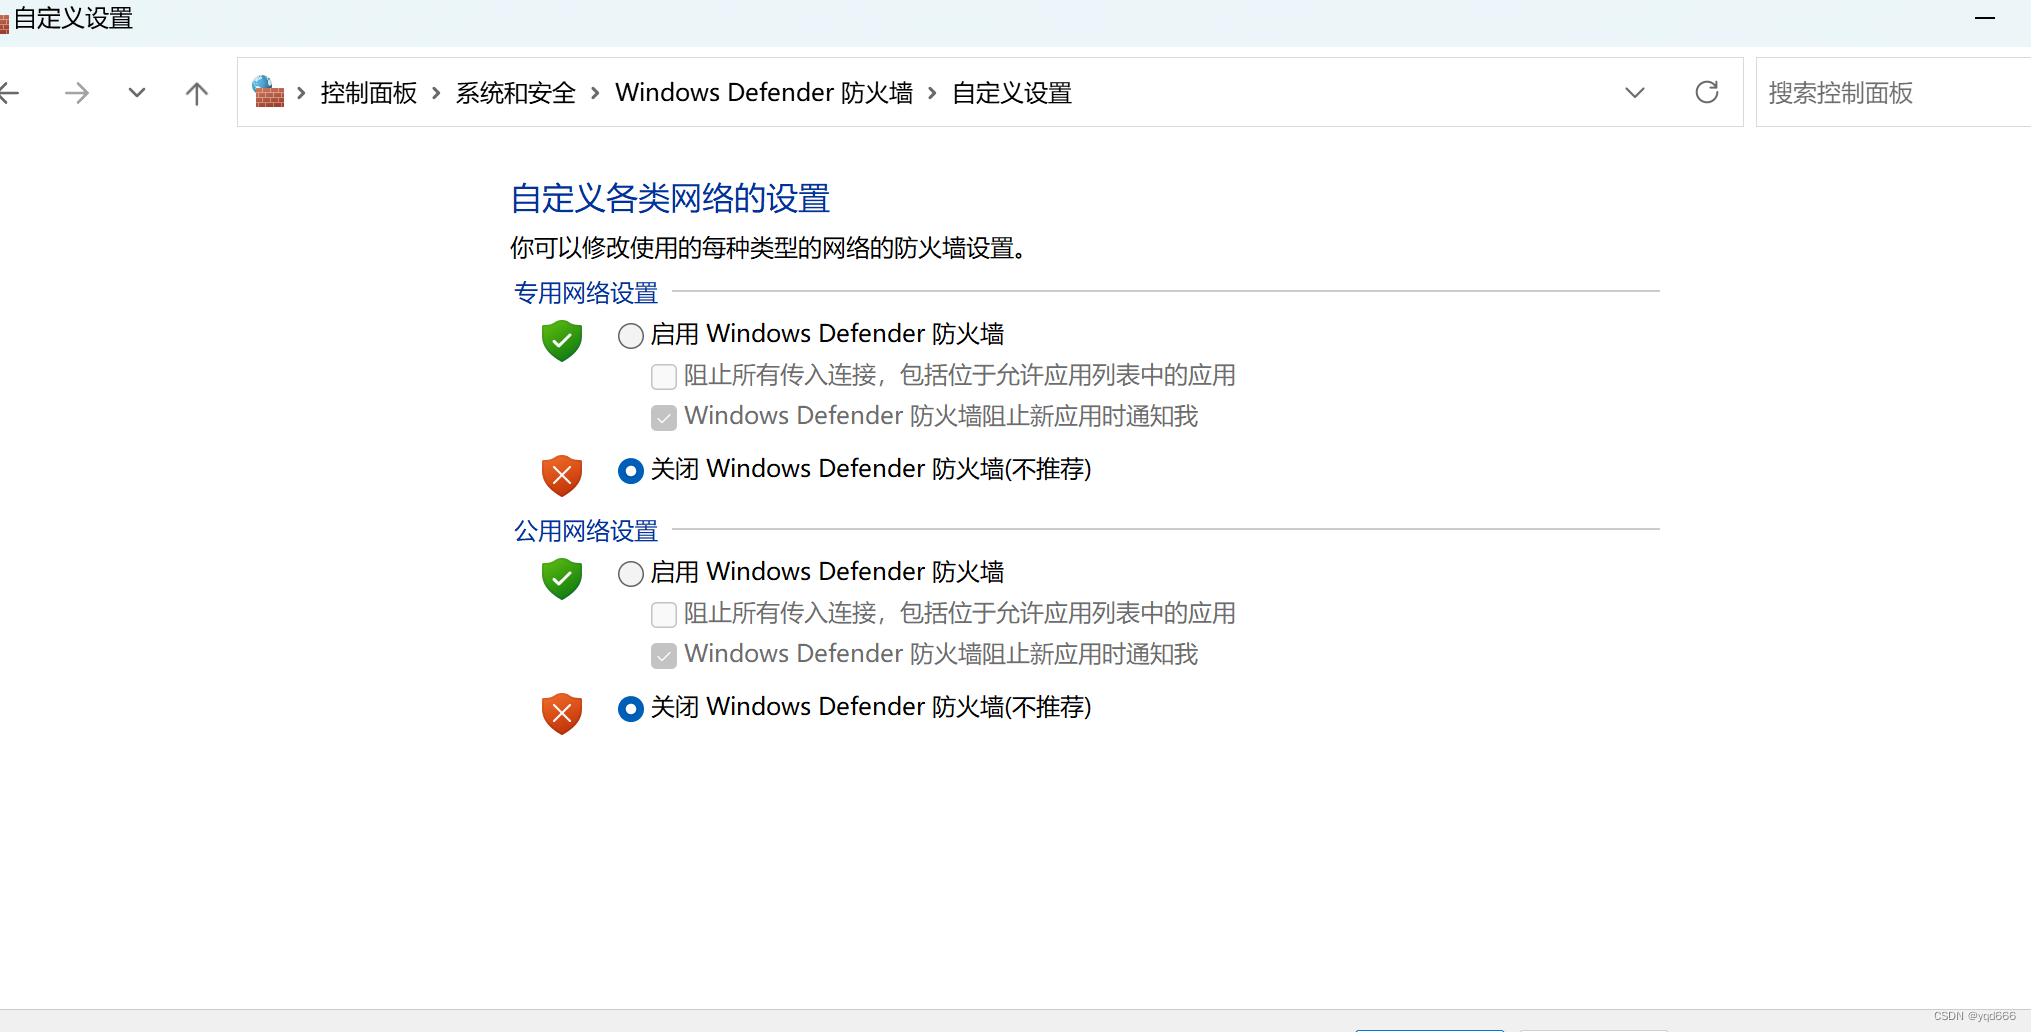Minimize the 自定义设置 window

pyautogui.click(x=1985, y=18)
